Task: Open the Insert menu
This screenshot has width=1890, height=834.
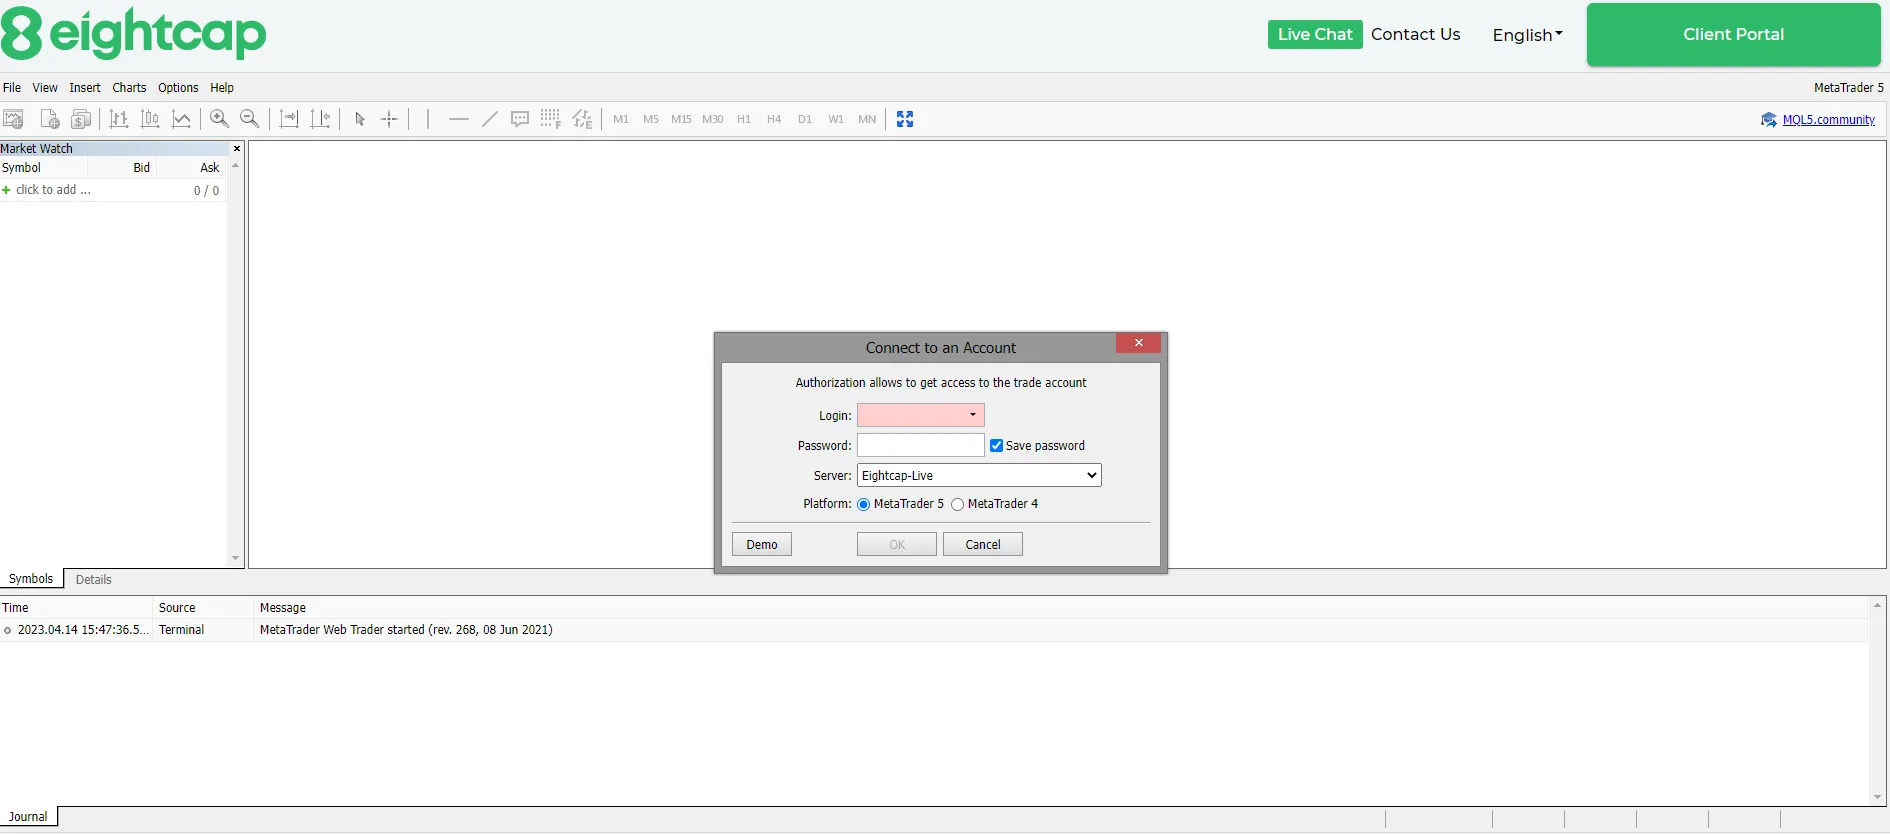Action: click(x=85, y=88)
